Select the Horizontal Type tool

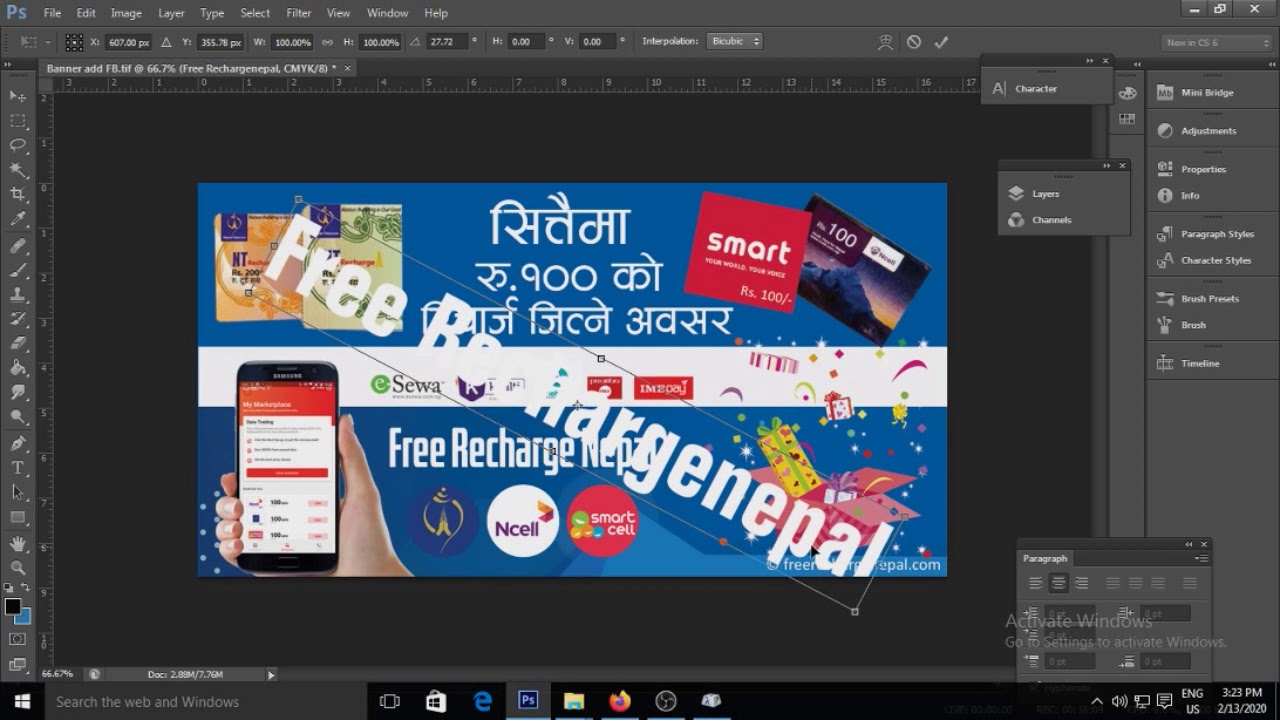coord(18,468)
